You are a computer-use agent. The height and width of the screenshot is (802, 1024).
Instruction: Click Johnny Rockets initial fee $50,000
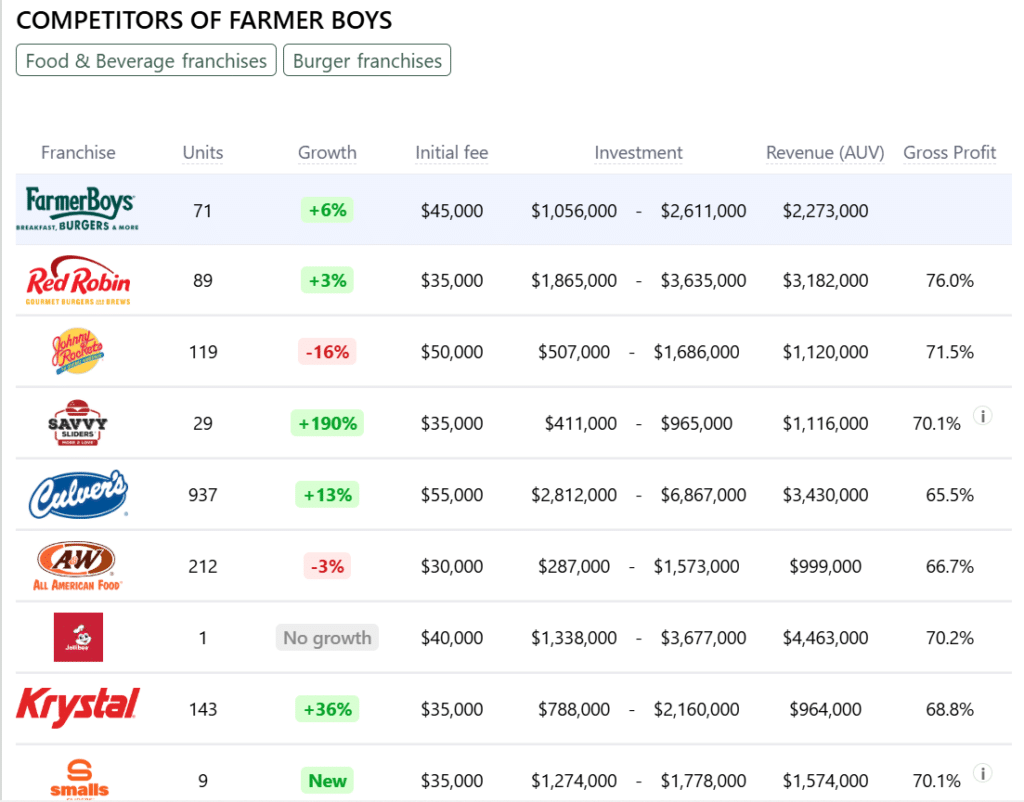coord(452,353)
